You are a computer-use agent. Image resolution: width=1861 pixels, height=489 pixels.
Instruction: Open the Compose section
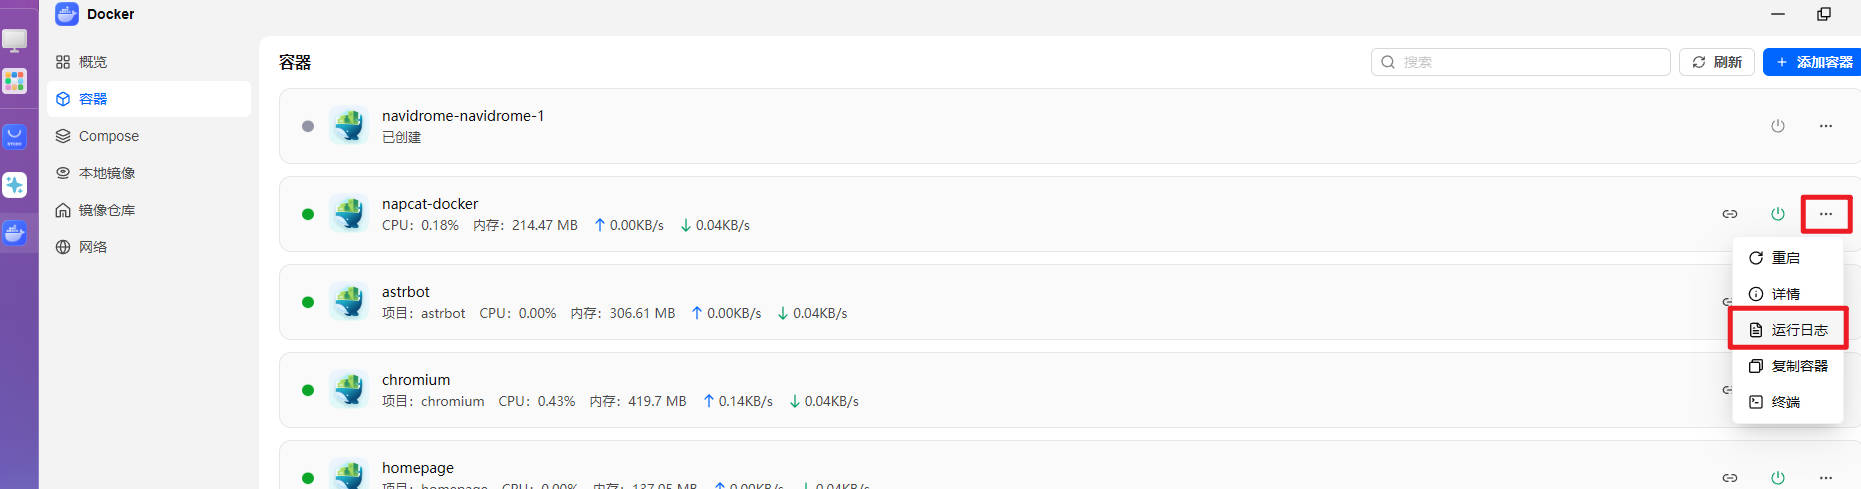[x=97, y=136]
